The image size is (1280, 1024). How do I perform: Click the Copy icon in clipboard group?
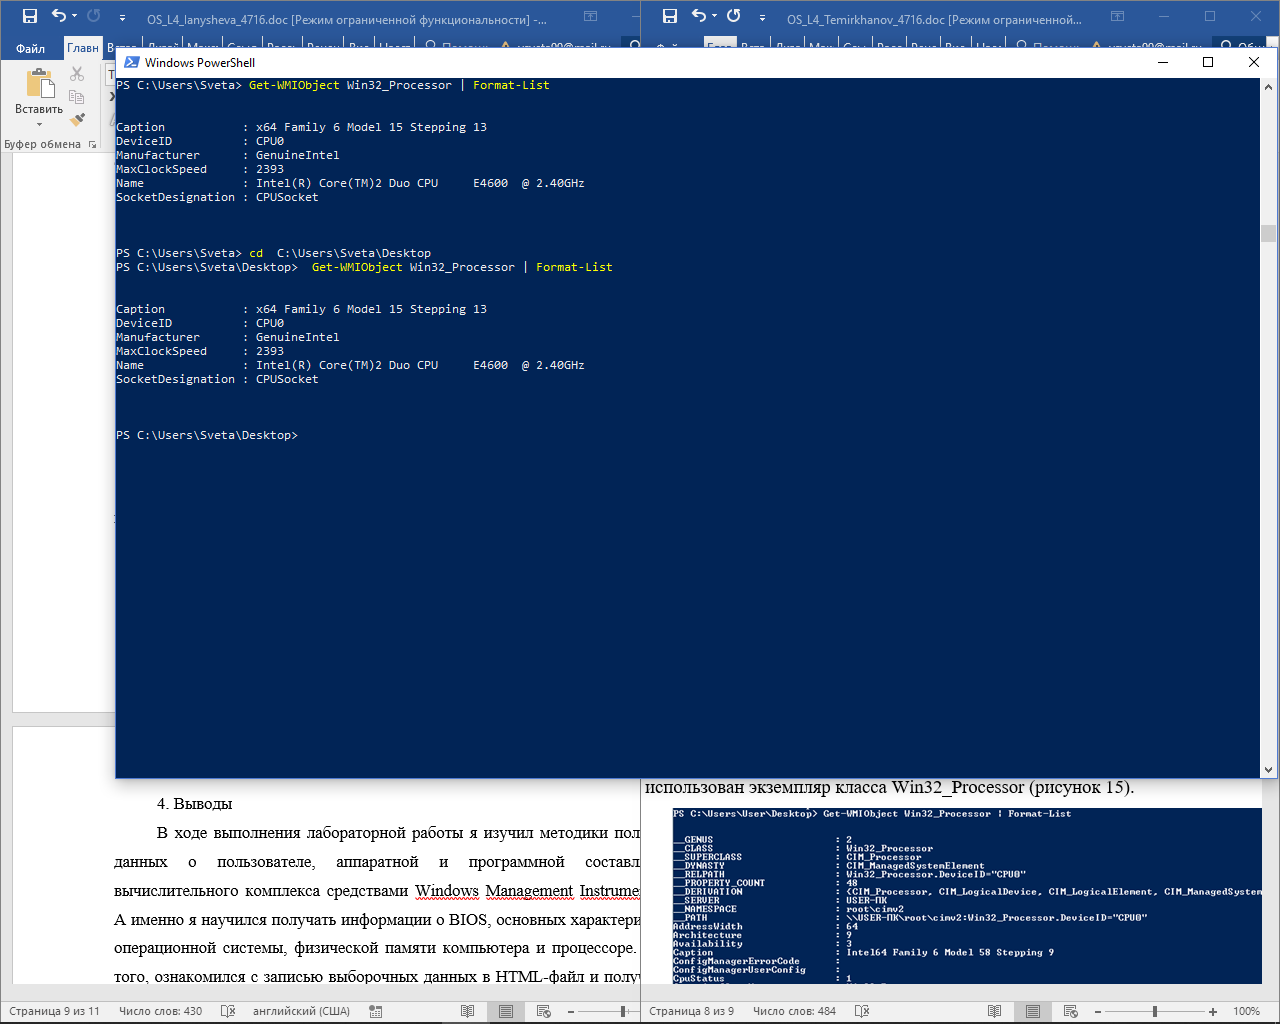pyautogui.click(x=77, y=97)
